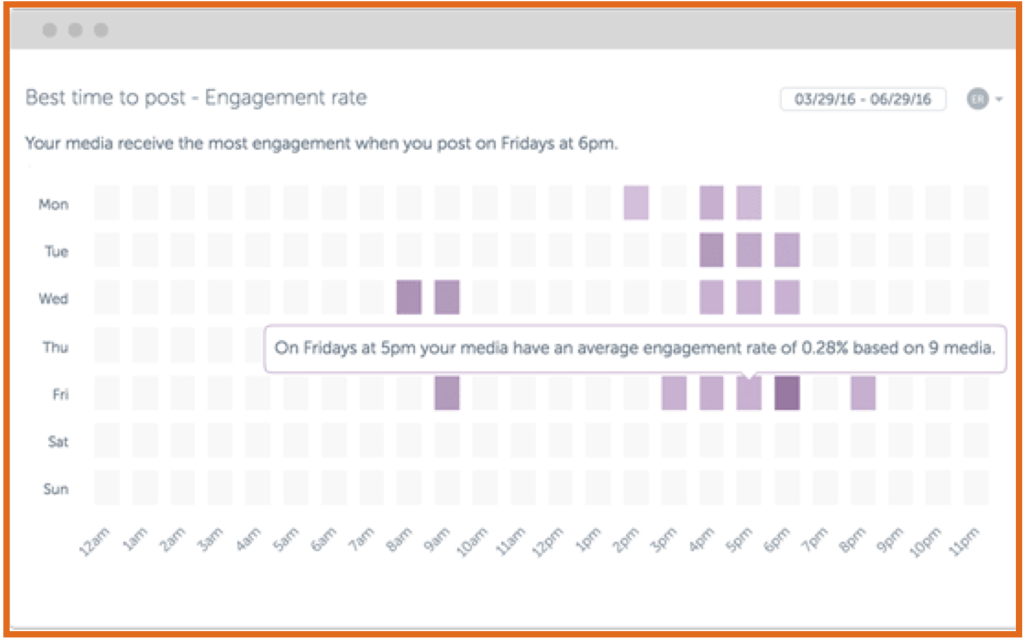The height and width of the screenshot is (640, 1024).
Task: Select the Friday 5pm cell under tooltip pointer
Action: [749, 395]
